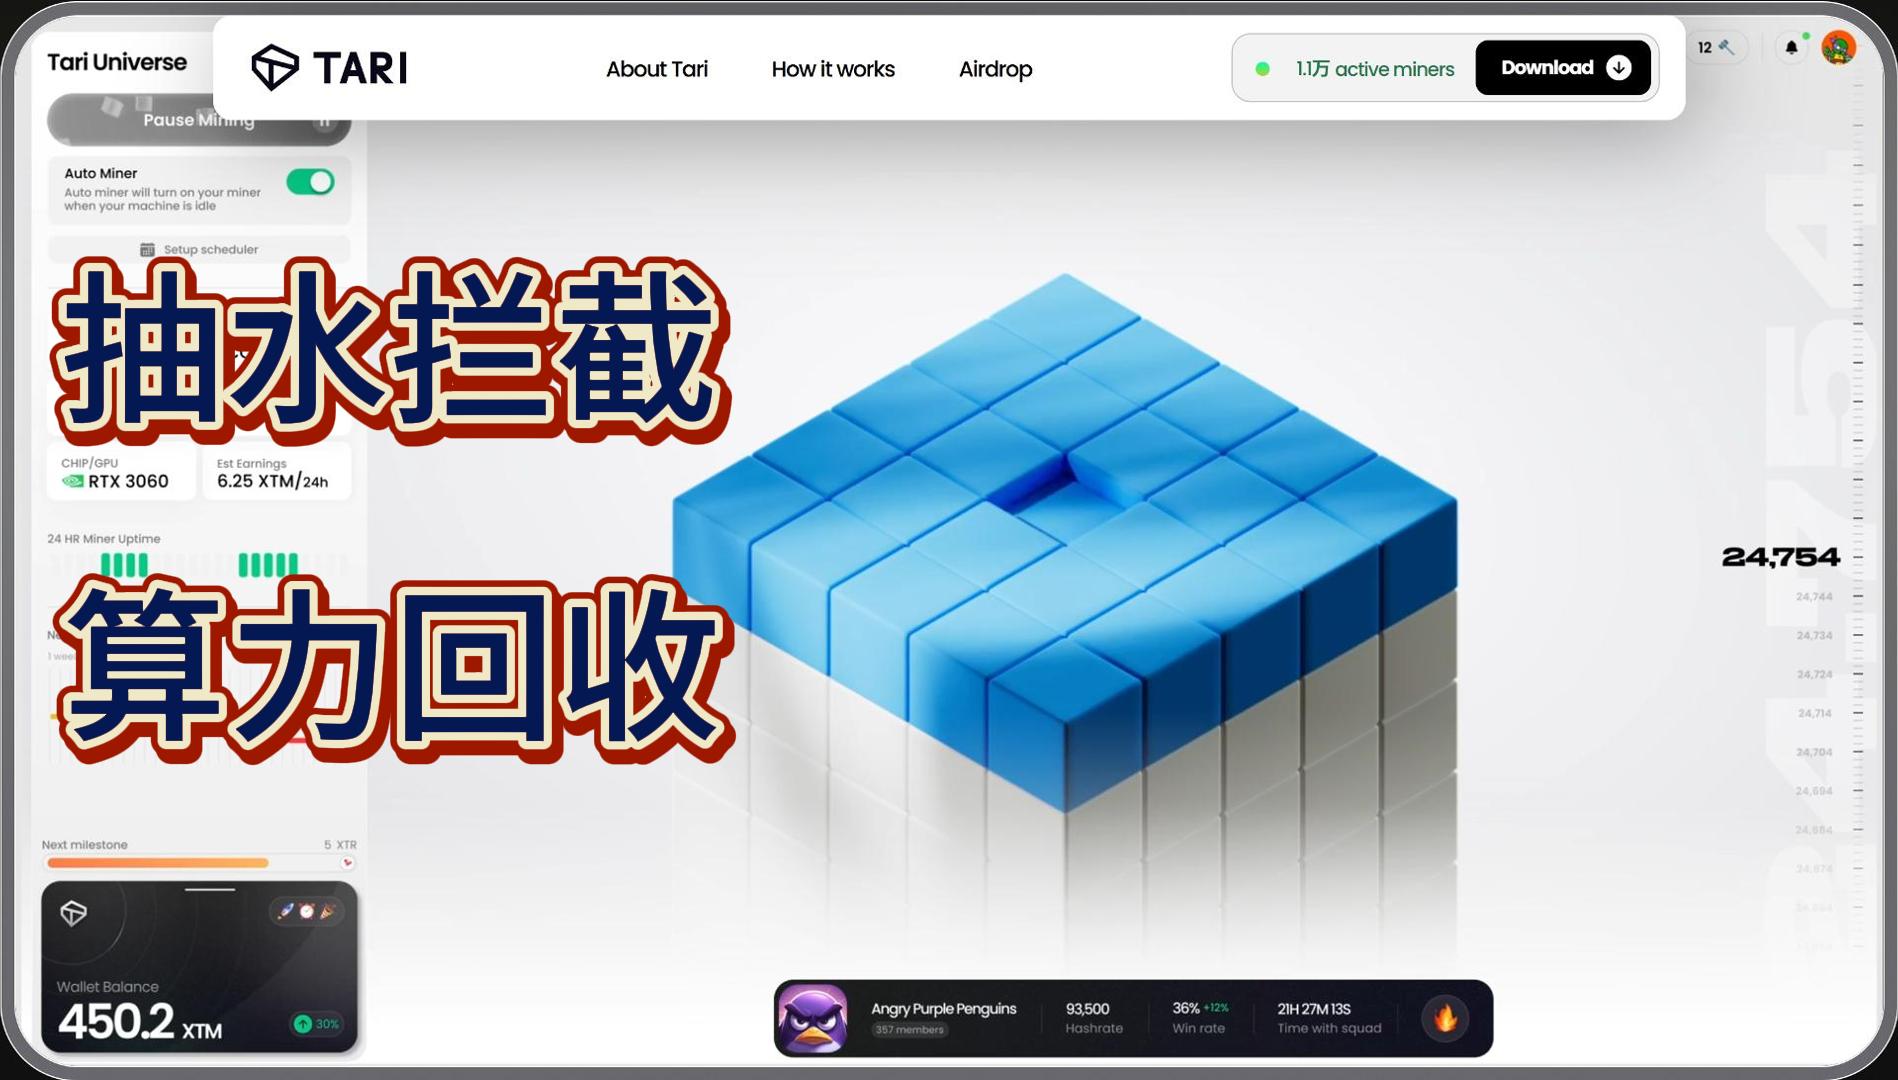The image size is (1898, 1080).
Task: Click the download arrow circle icon
Action: [x=1618, y=67]
